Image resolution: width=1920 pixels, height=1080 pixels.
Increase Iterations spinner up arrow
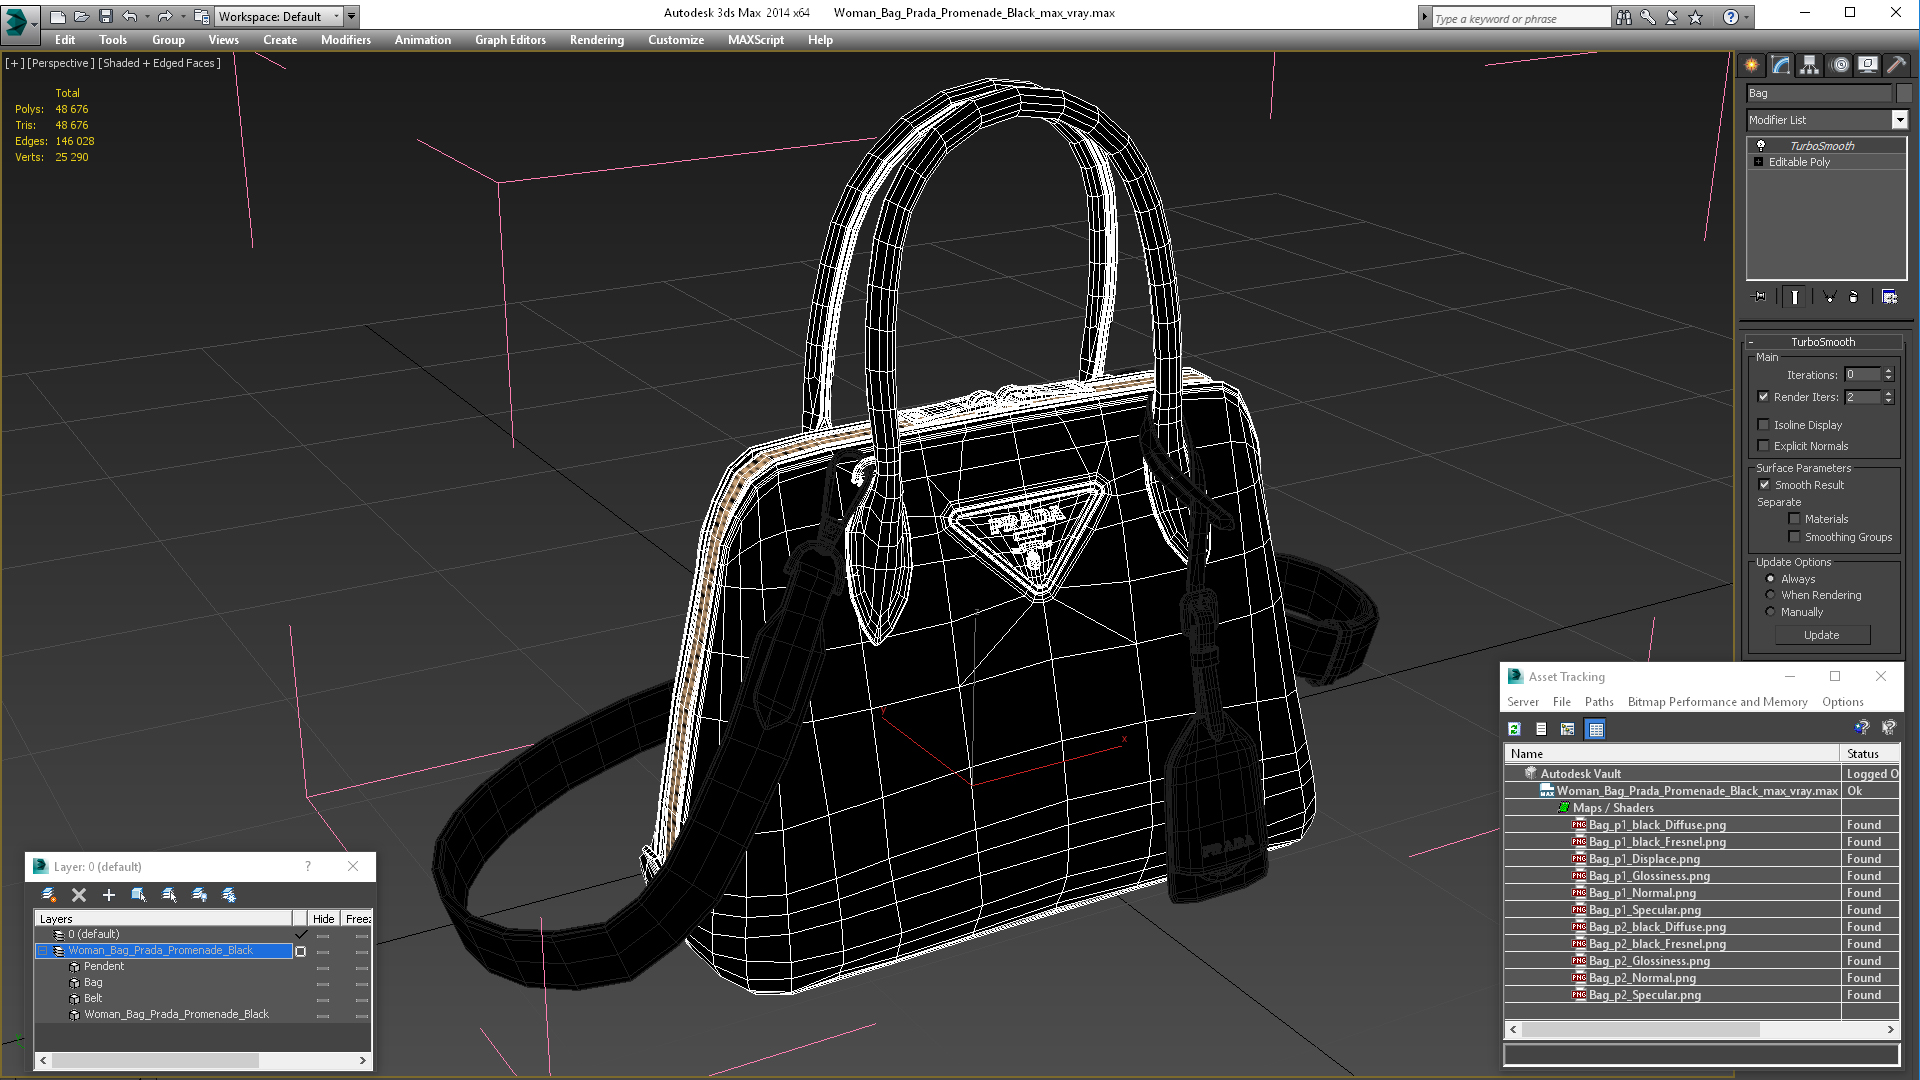[1888, 371]
